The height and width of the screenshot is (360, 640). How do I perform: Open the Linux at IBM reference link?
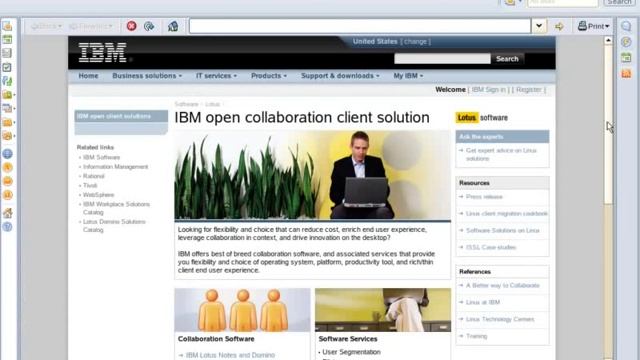(483, 302)
